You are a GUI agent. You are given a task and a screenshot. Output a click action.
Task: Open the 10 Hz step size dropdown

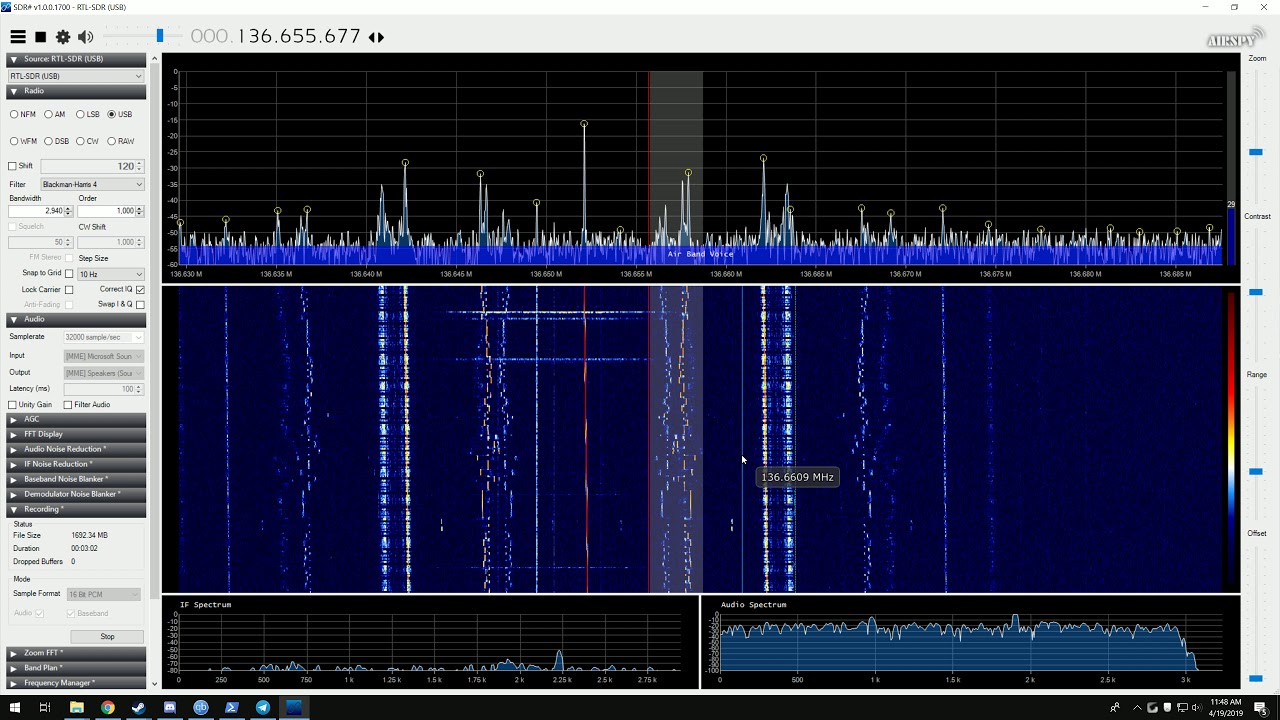click(x=111, y=274)
